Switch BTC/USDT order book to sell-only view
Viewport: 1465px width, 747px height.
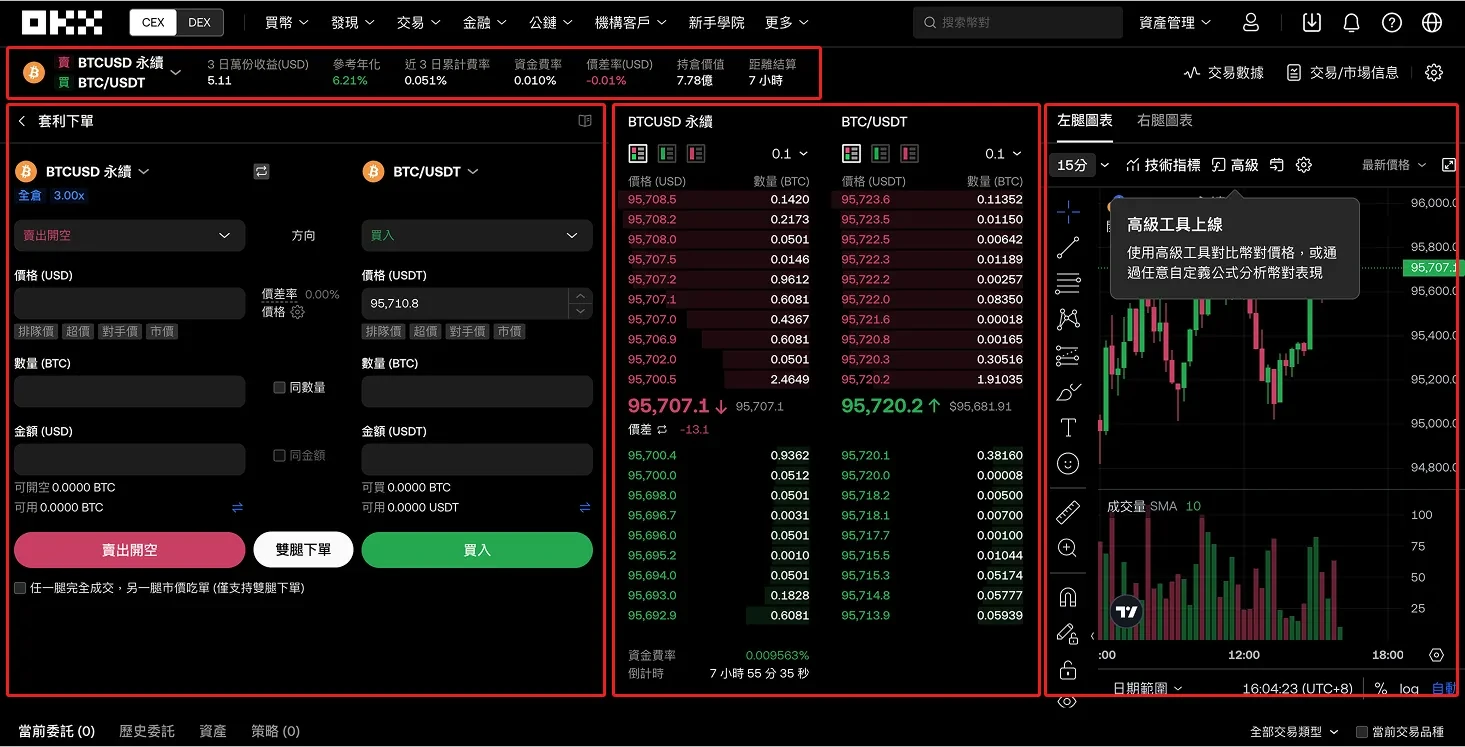909,153
